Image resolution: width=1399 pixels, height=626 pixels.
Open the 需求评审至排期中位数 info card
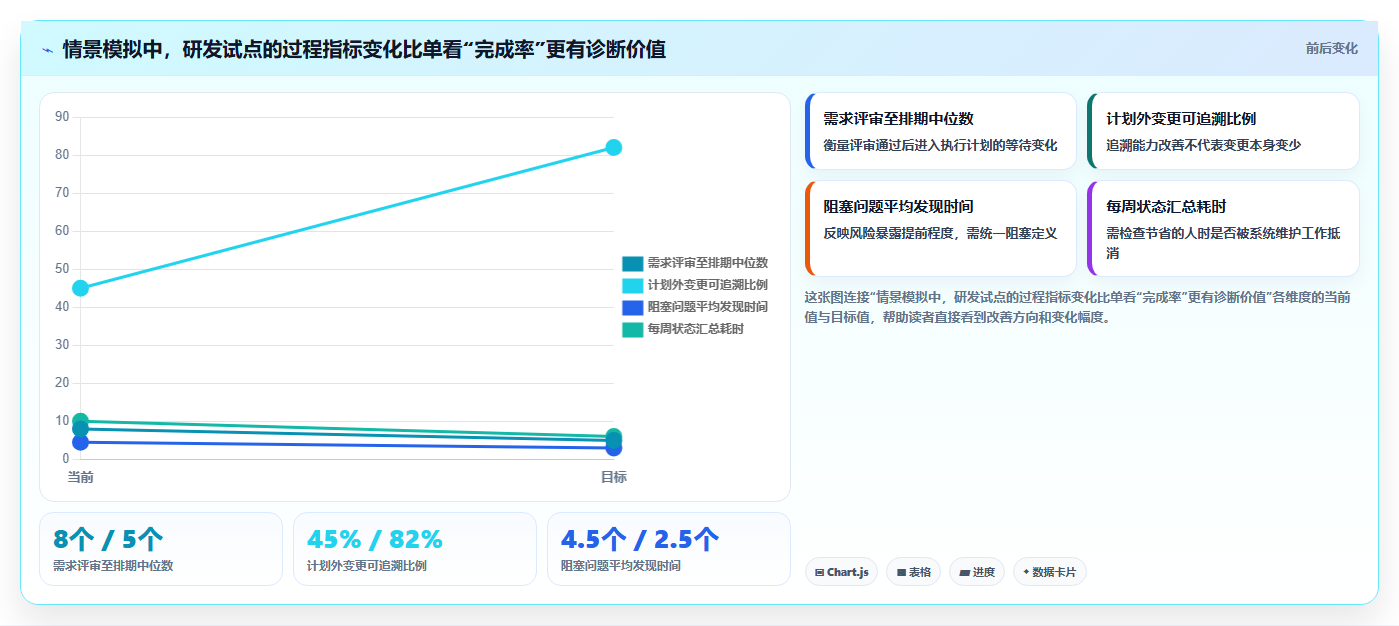click(940, 131)
